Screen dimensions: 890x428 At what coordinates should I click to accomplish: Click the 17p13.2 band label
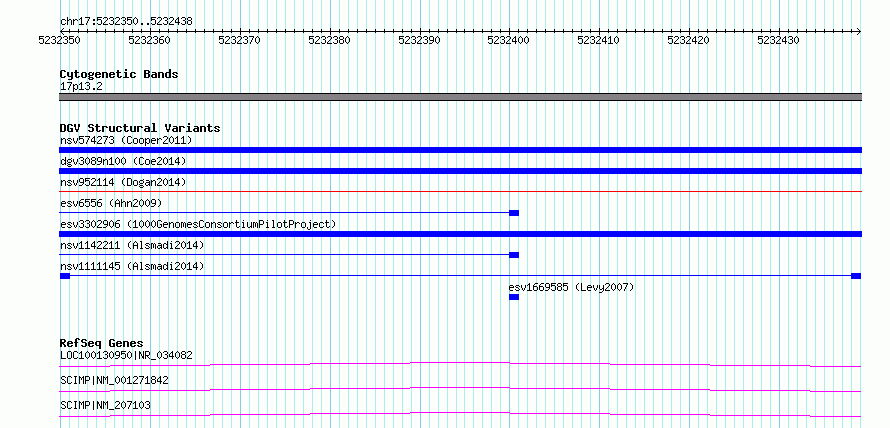81,87
